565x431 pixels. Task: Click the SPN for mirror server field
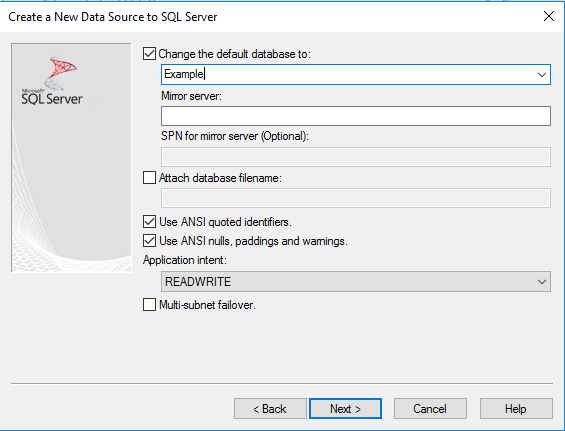coord(356,157)
